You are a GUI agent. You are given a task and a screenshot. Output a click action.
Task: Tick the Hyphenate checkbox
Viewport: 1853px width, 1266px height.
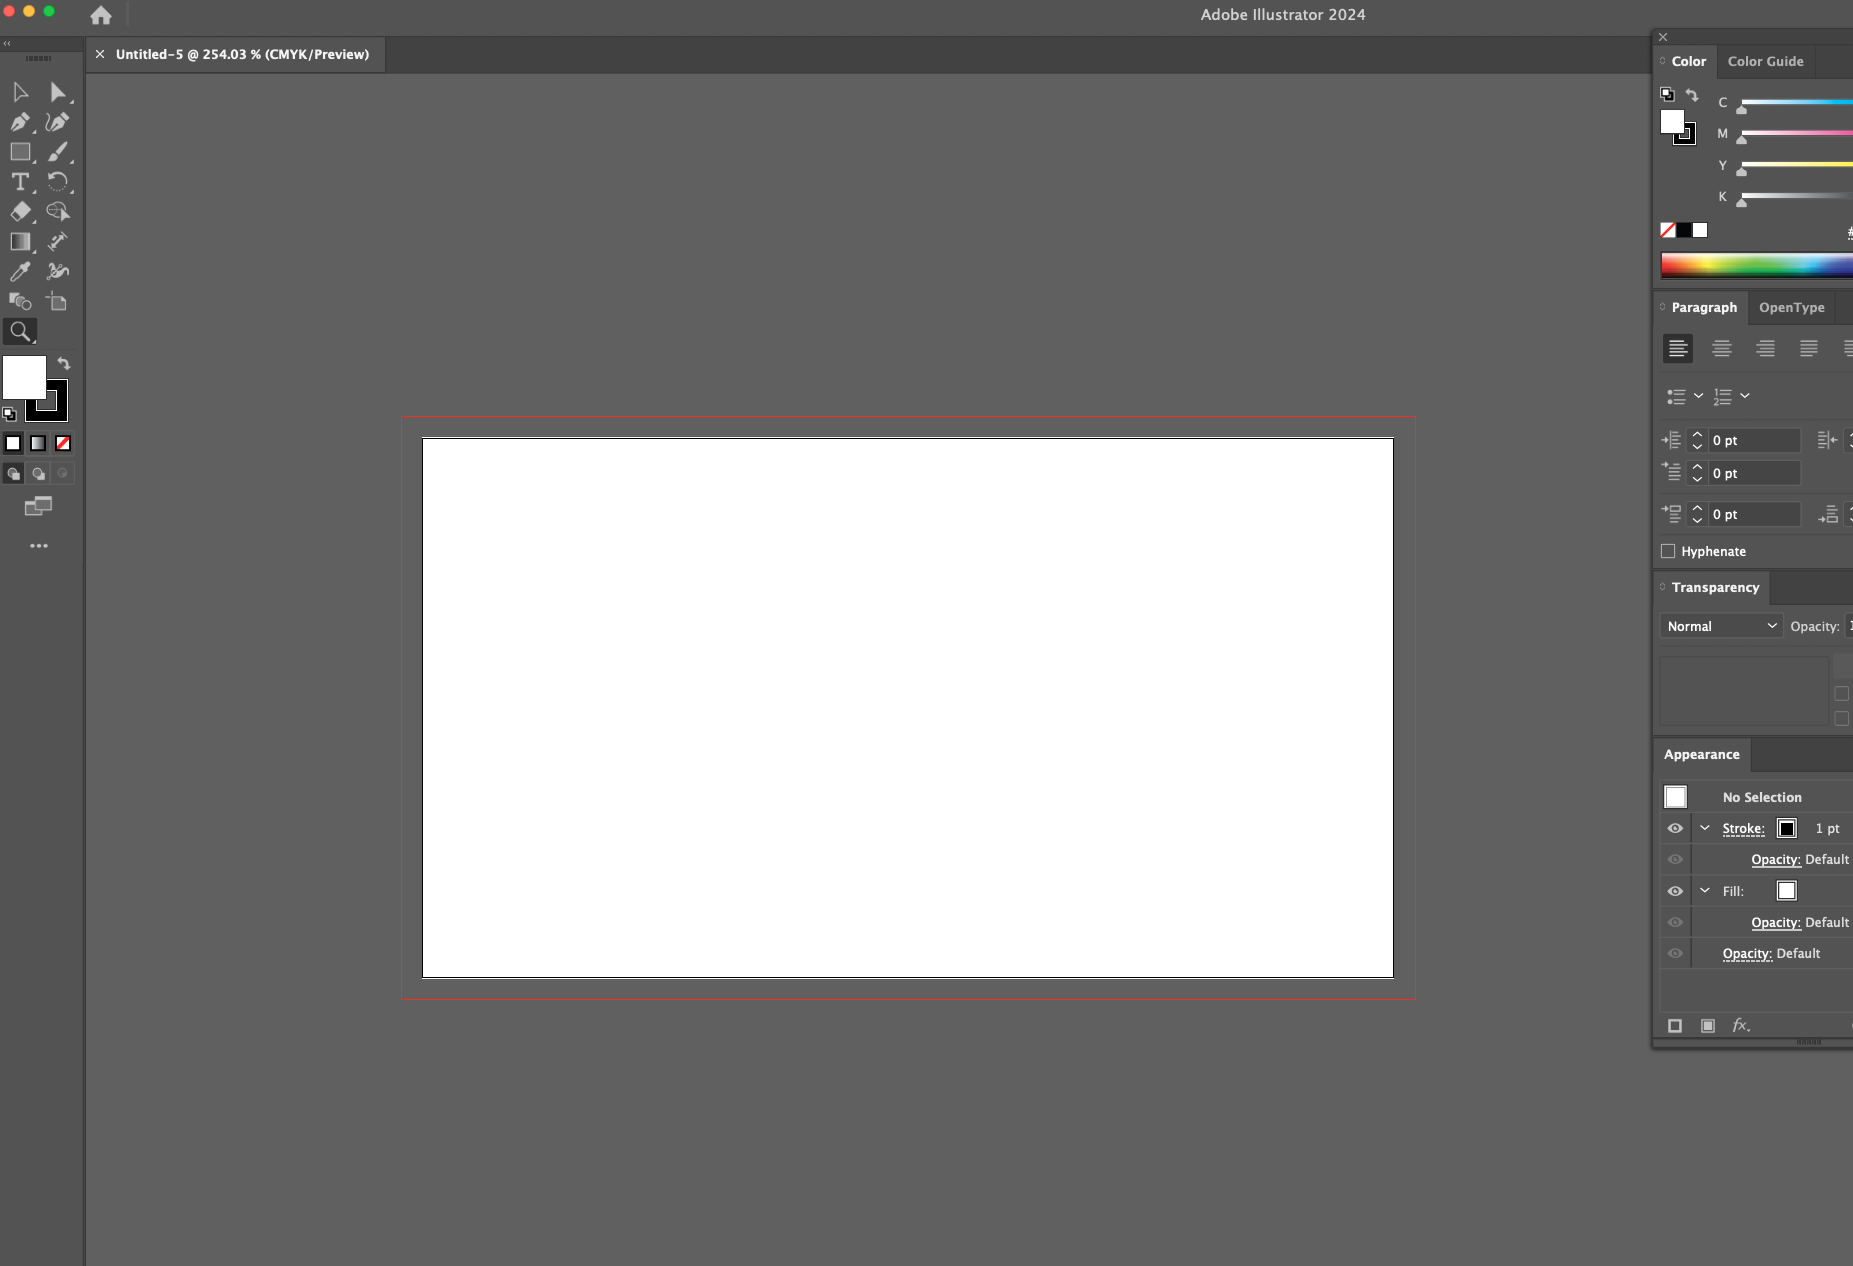coord(1668,551)
